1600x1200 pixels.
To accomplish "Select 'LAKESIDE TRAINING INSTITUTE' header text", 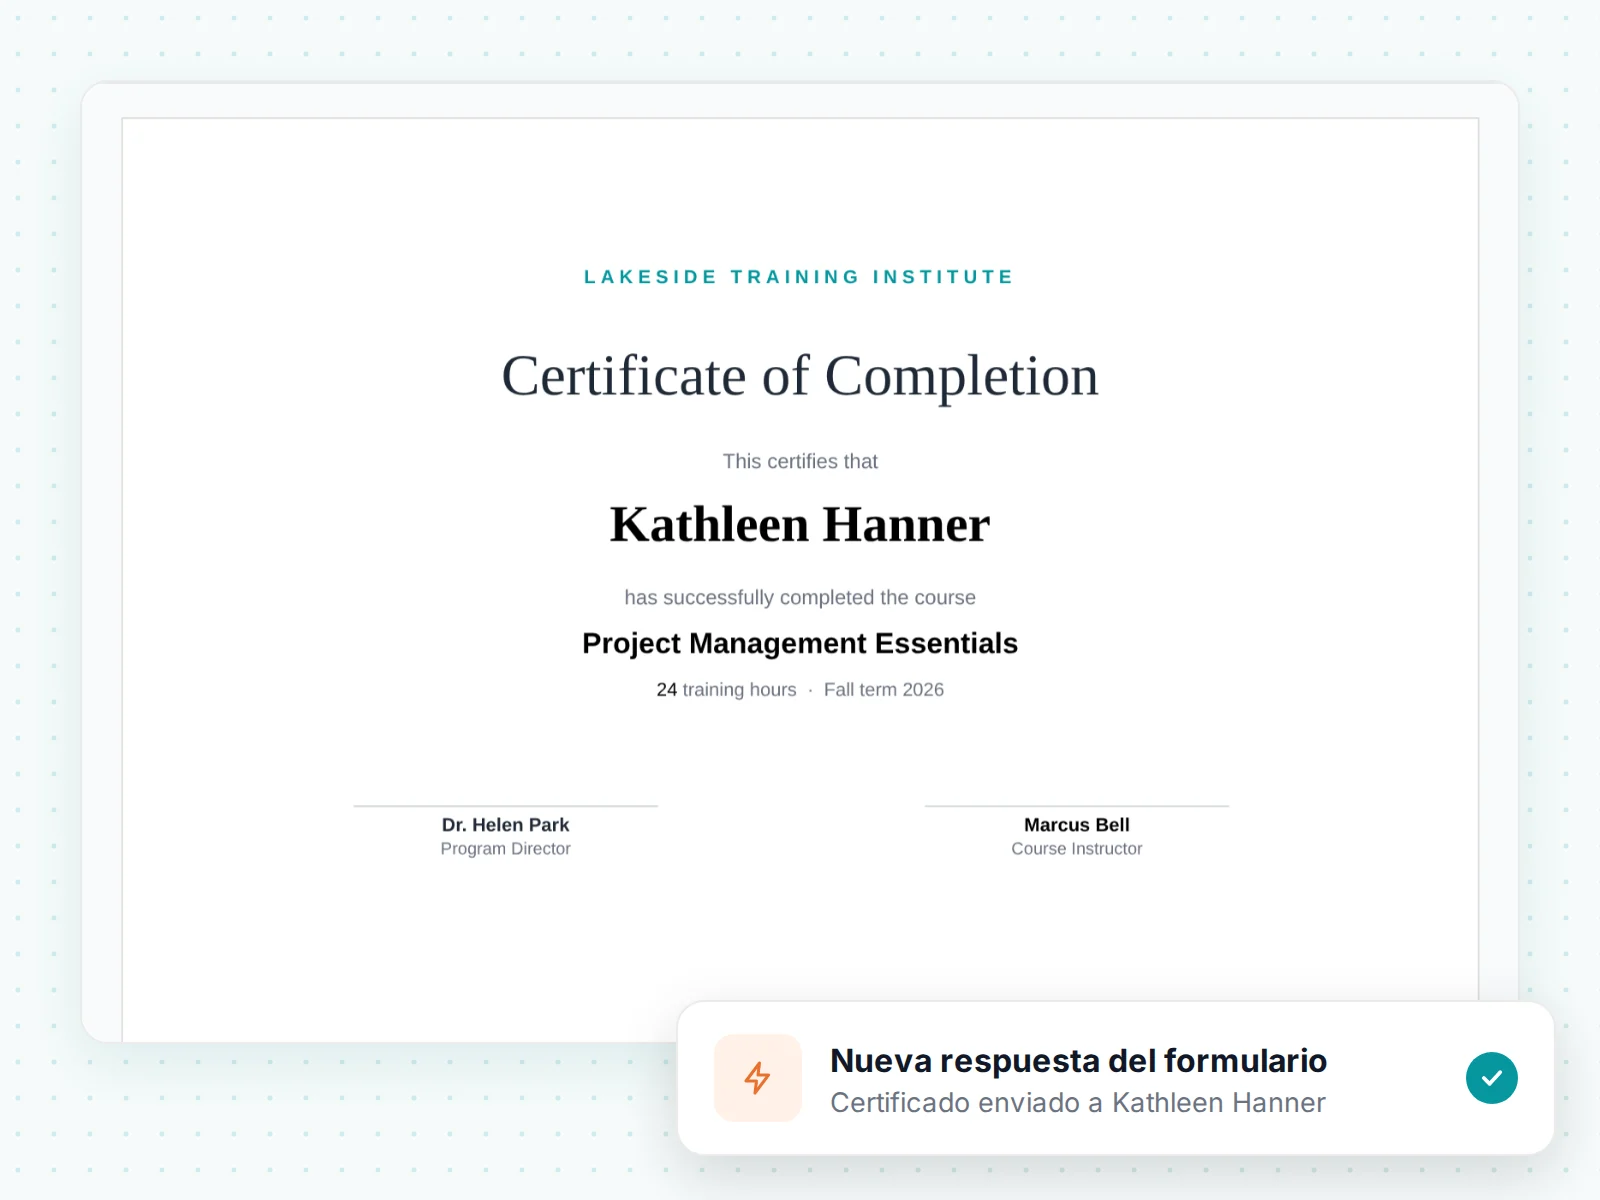I will [x=800, y=277].
